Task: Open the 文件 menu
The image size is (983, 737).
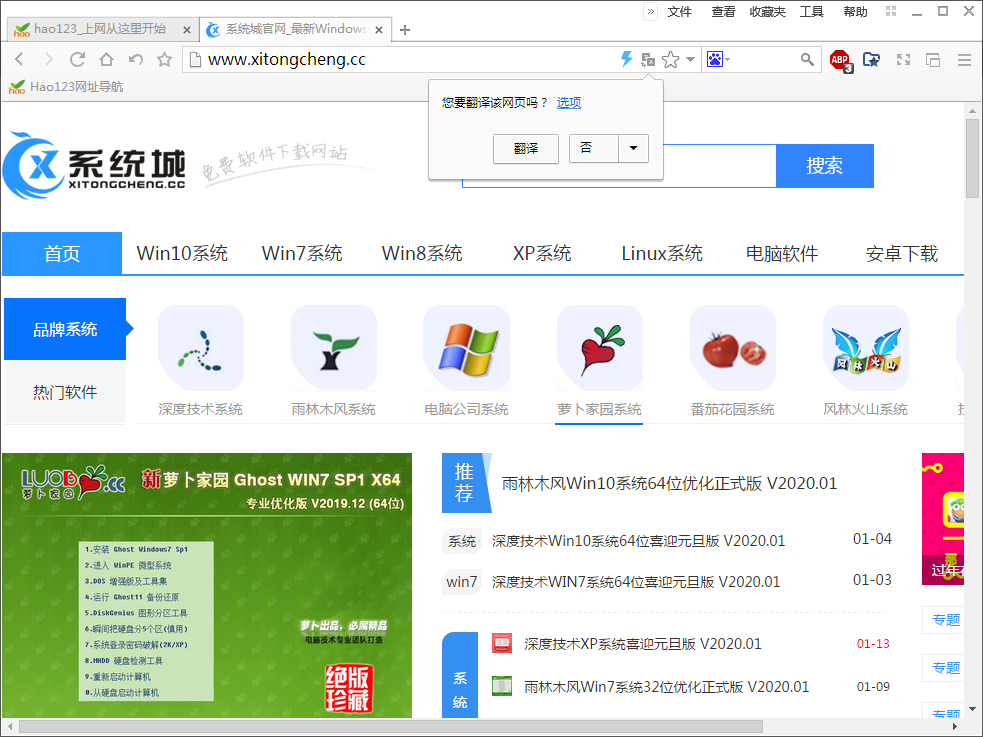Action: pyautogui.click(x=680, y=12)
